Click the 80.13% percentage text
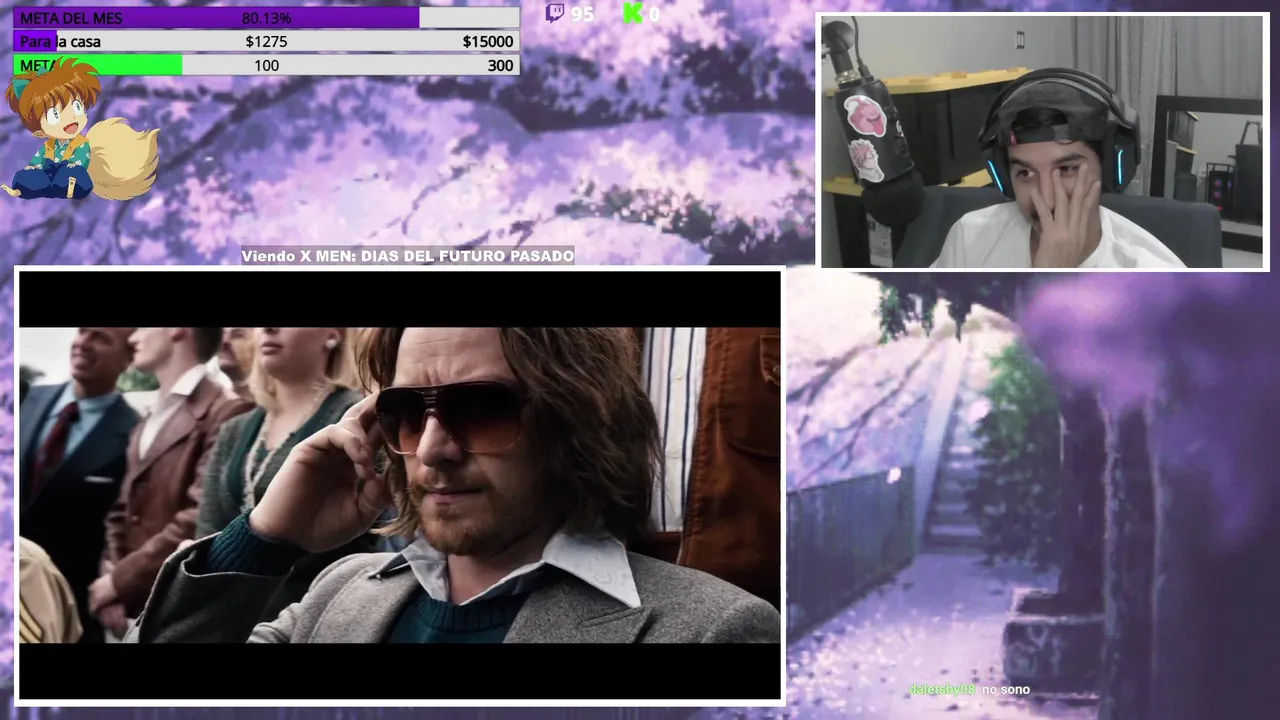This screenshot has height=720, width=1280. (266, 18)
